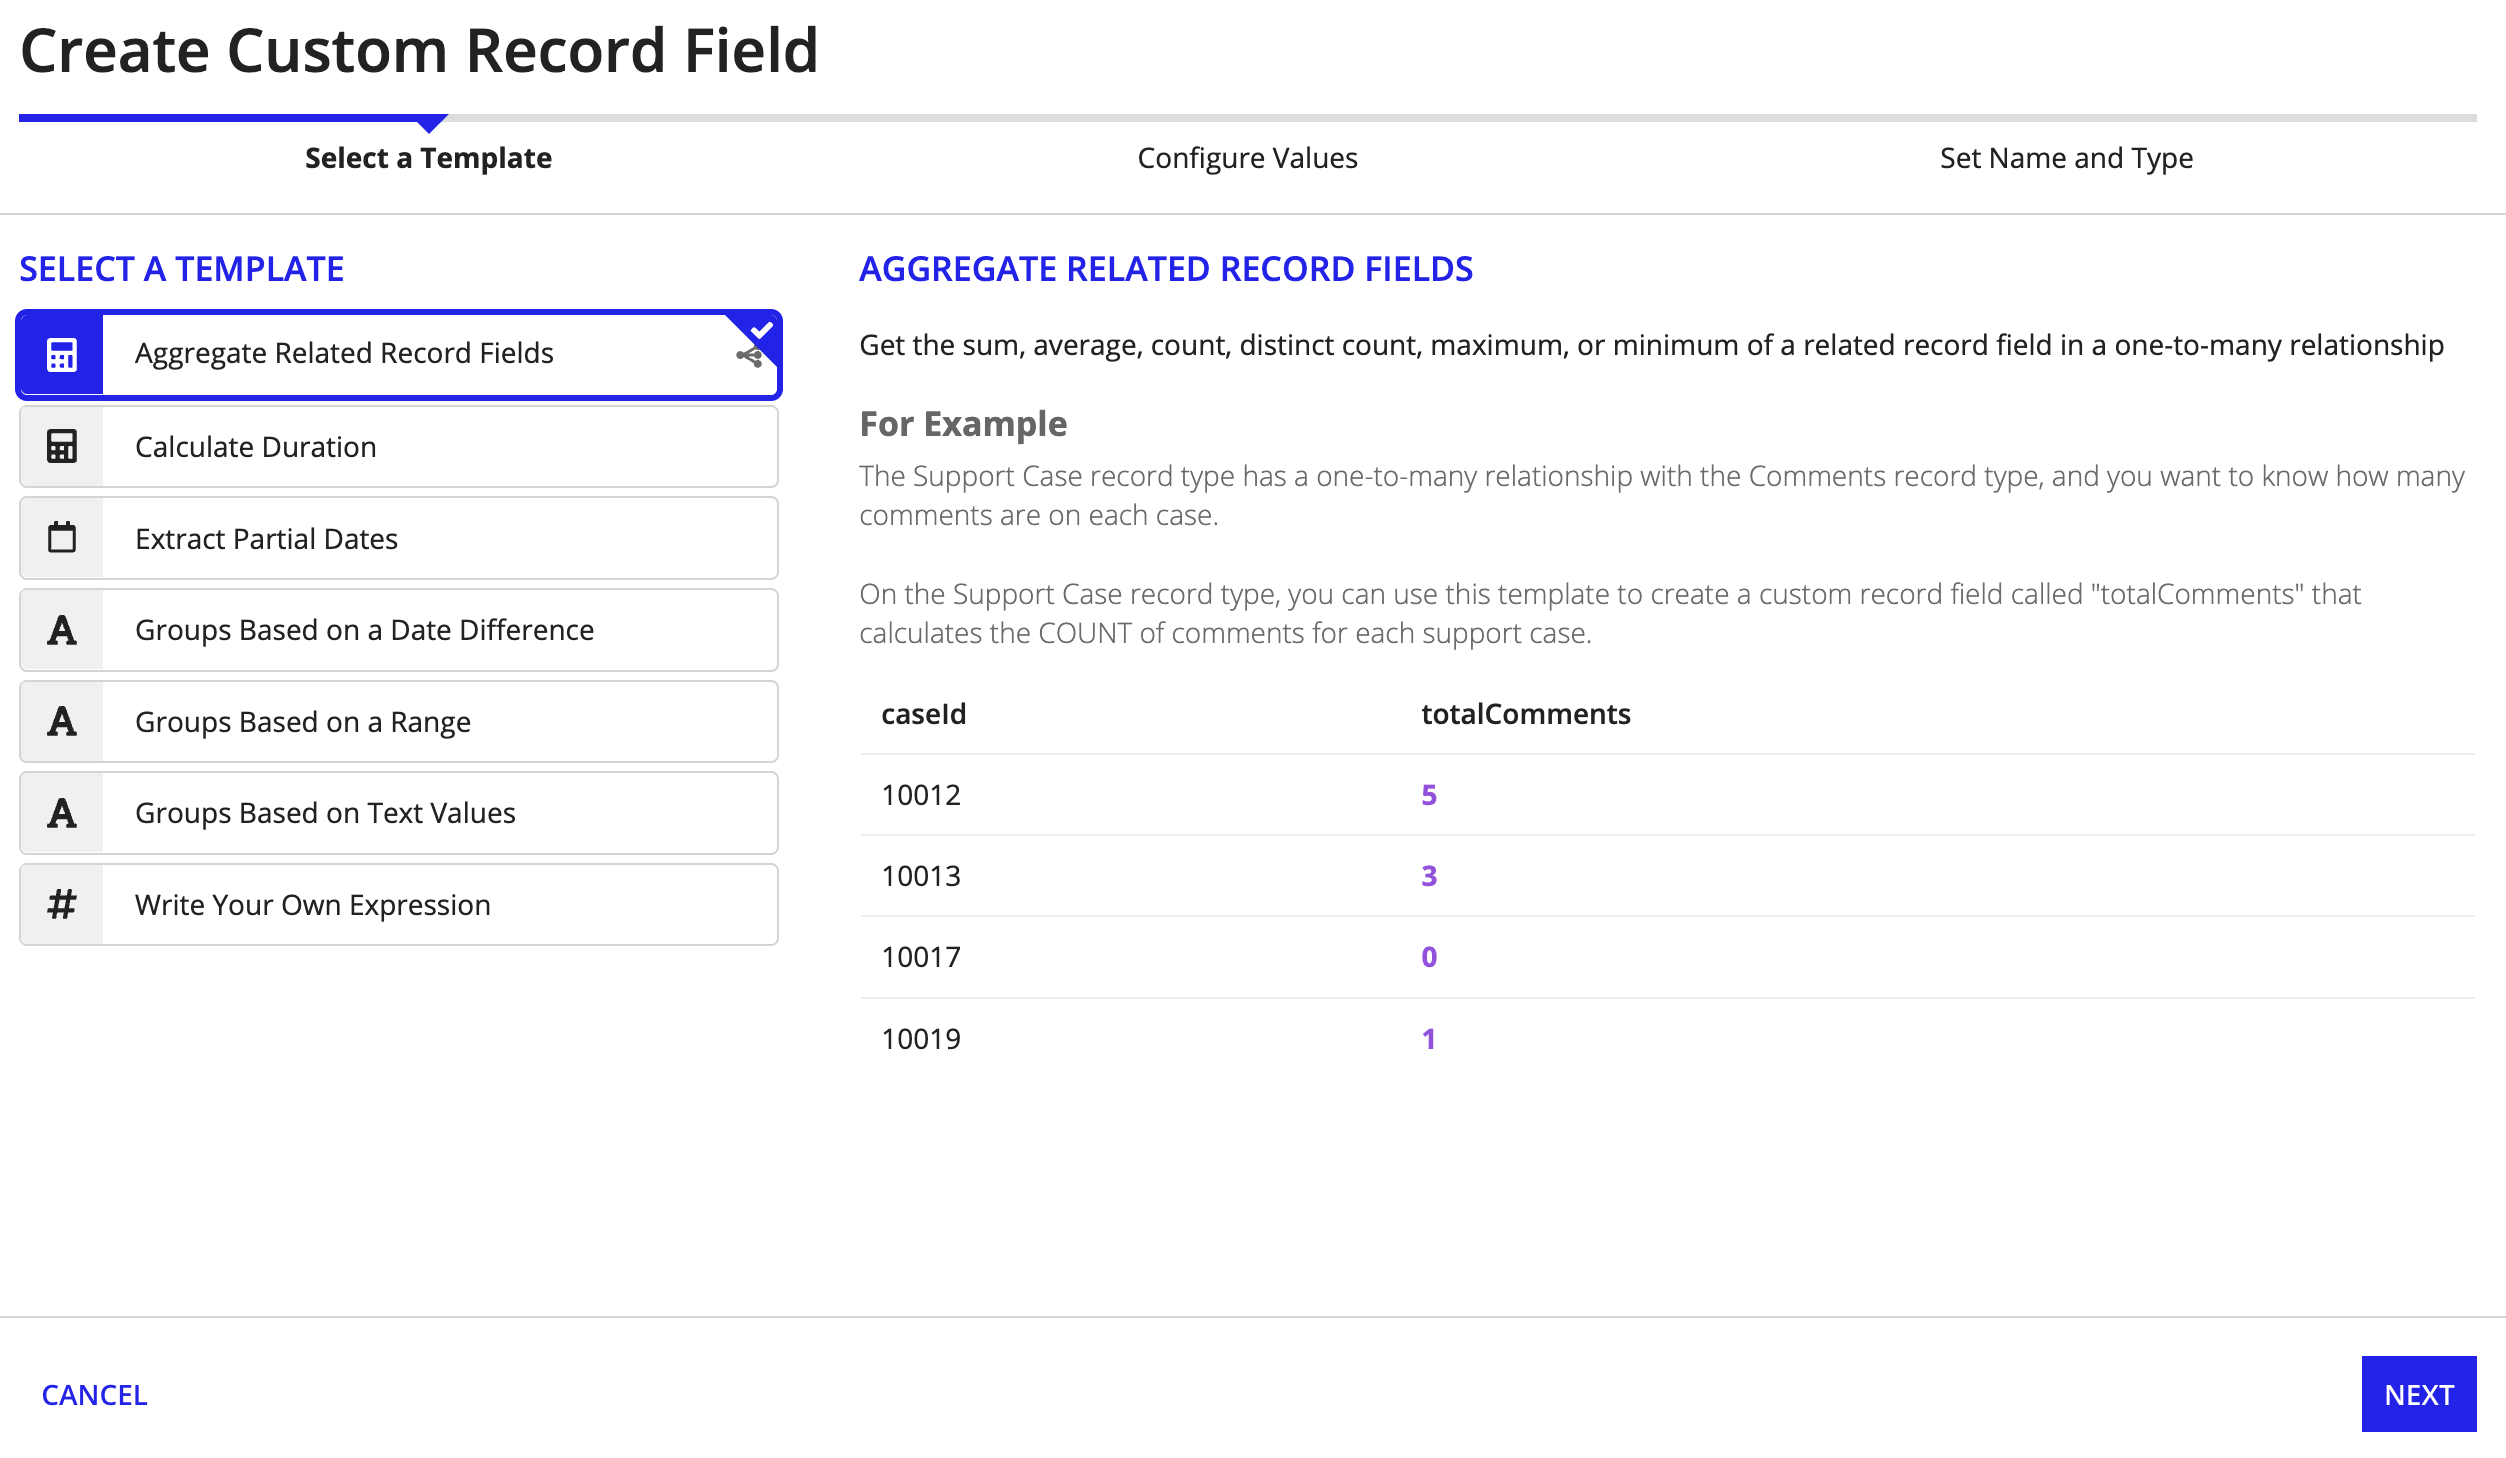Click the caseId value 10013
2506x1458 pixels.
(x=921, y=876)
